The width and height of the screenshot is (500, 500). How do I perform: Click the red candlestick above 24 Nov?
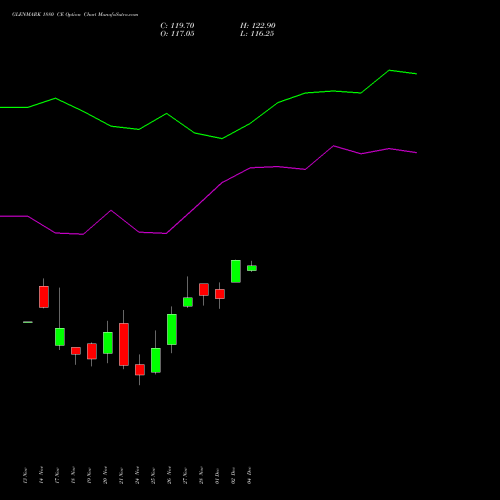140,370
